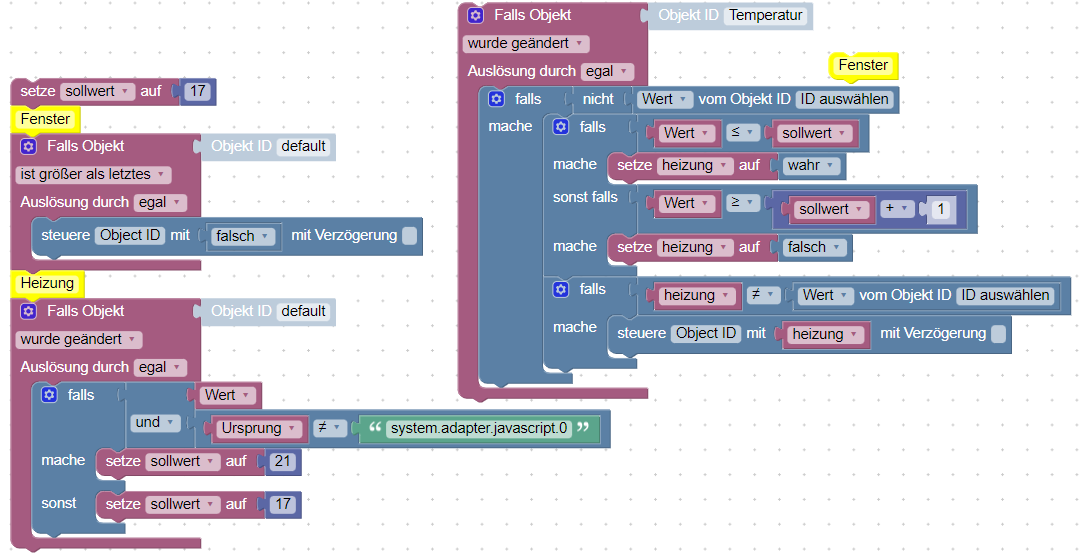The width and height of the screenshot is (1084, 553).
Task: Open the ≤ comparison operator dropdown
Action: click(x=742, y=133)
